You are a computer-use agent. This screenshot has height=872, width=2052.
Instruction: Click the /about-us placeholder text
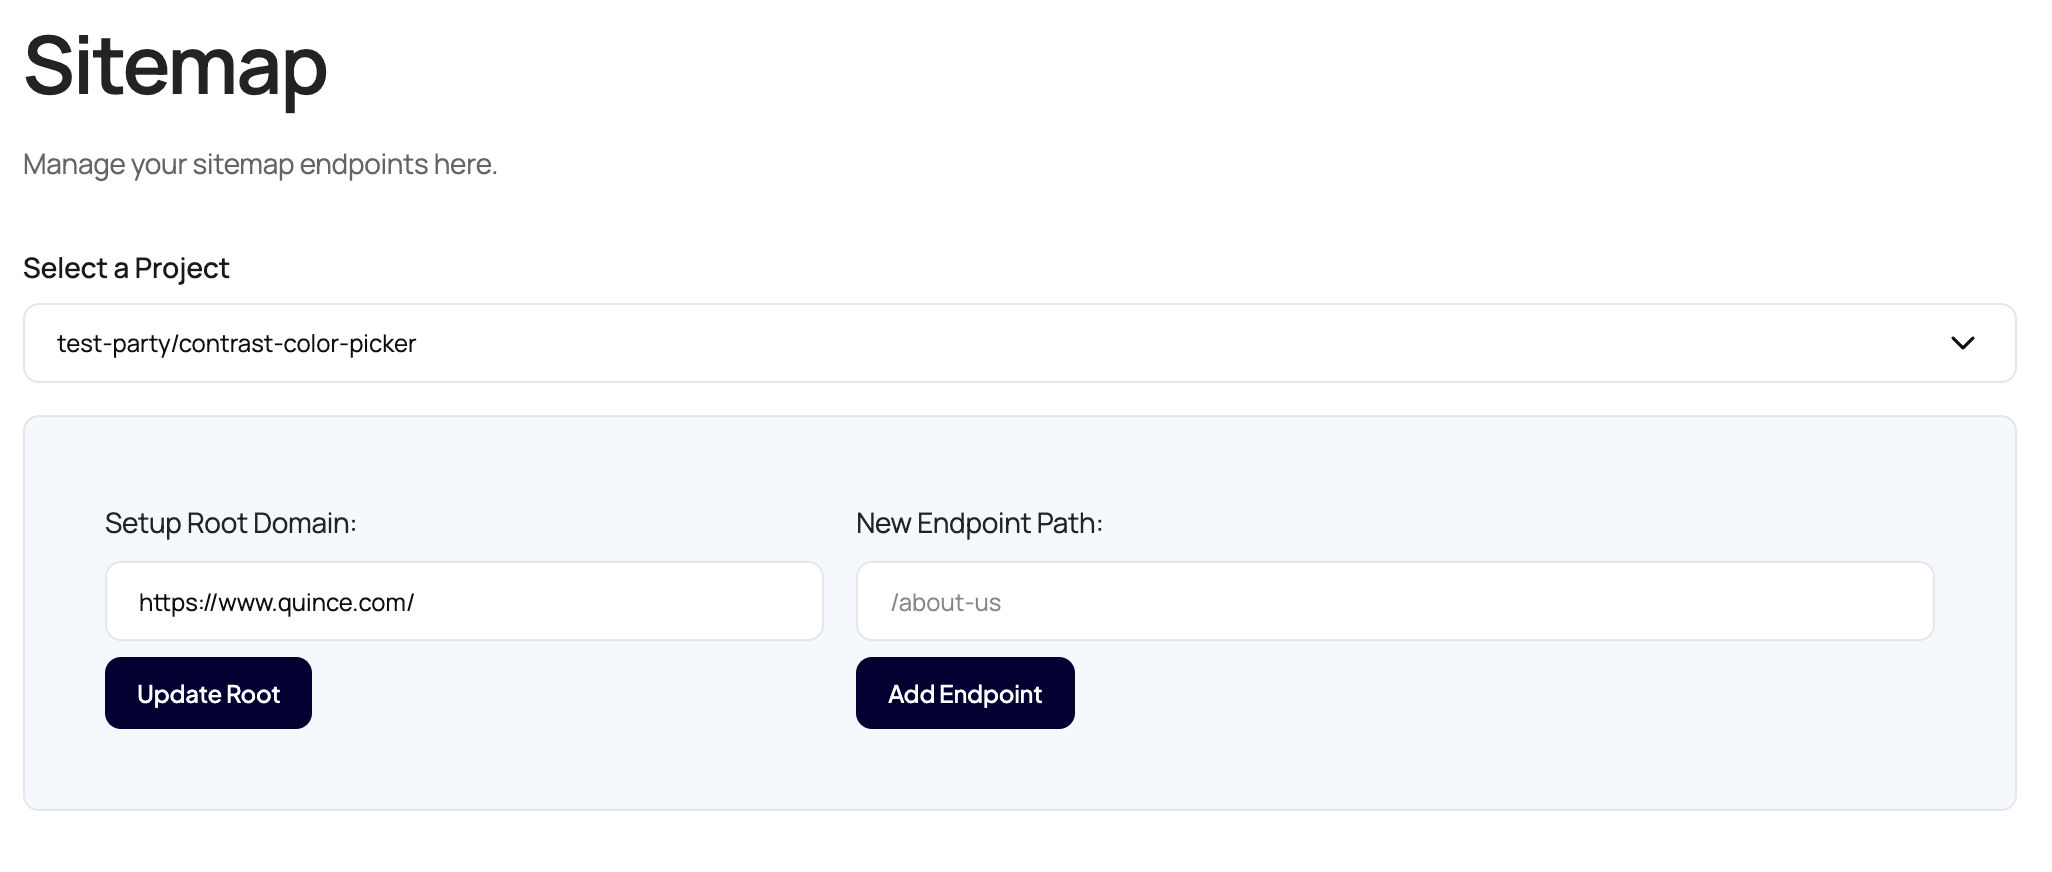point(945,602)
